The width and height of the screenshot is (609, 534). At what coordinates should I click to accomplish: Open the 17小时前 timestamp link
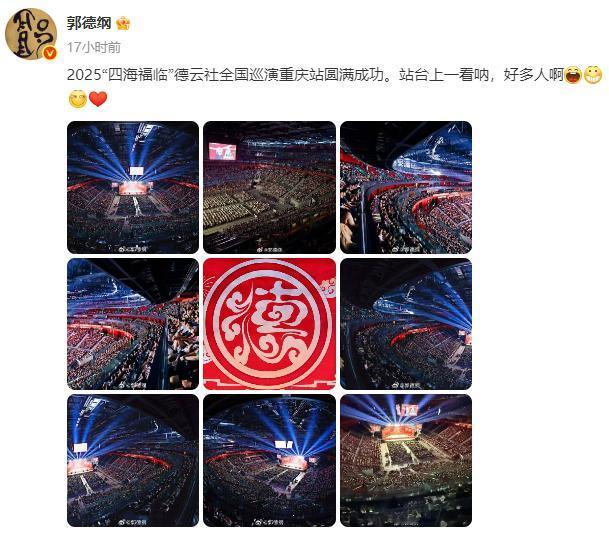coord(94,47)
